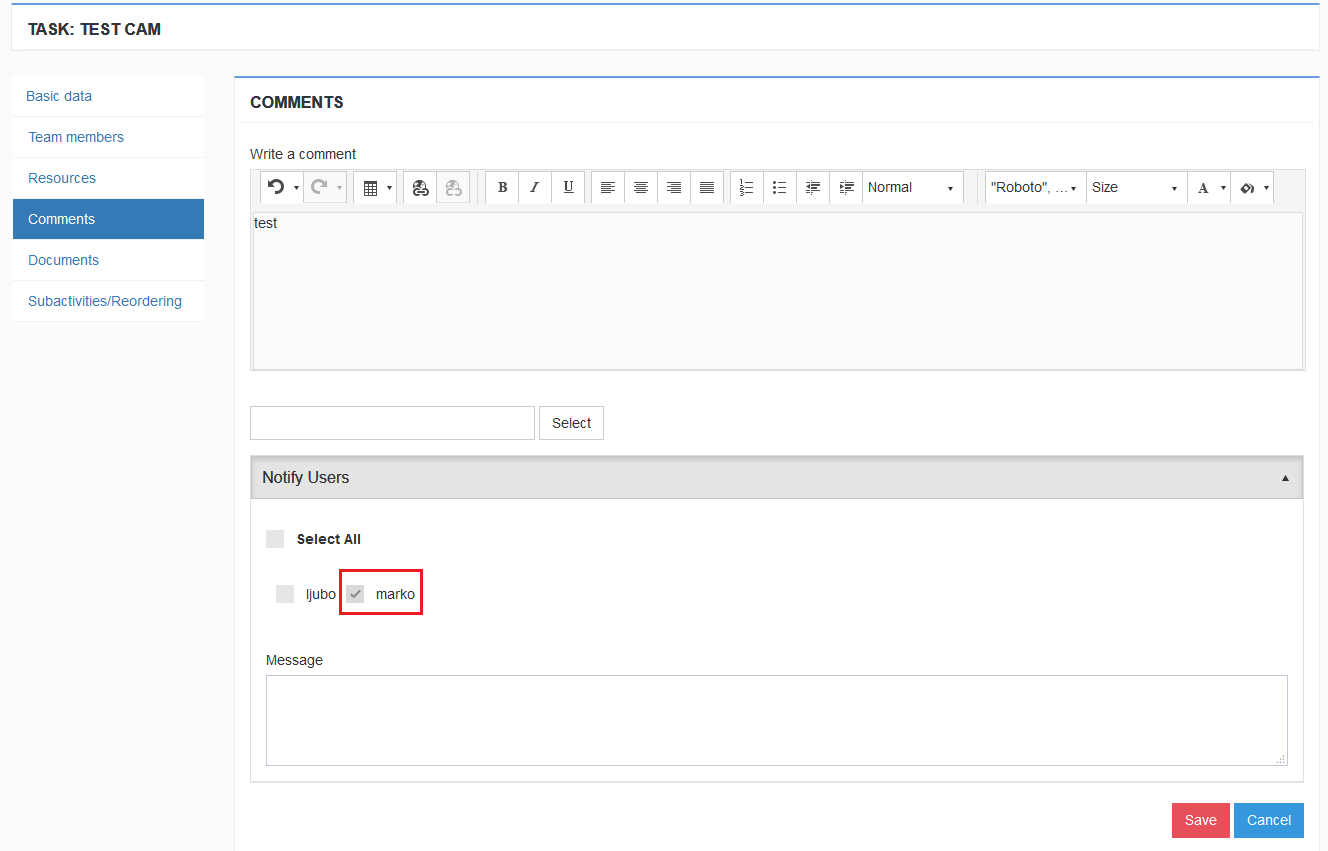Open Subactivities/Reordering in side menu
1328x851 pixels.
coord(108,301)
